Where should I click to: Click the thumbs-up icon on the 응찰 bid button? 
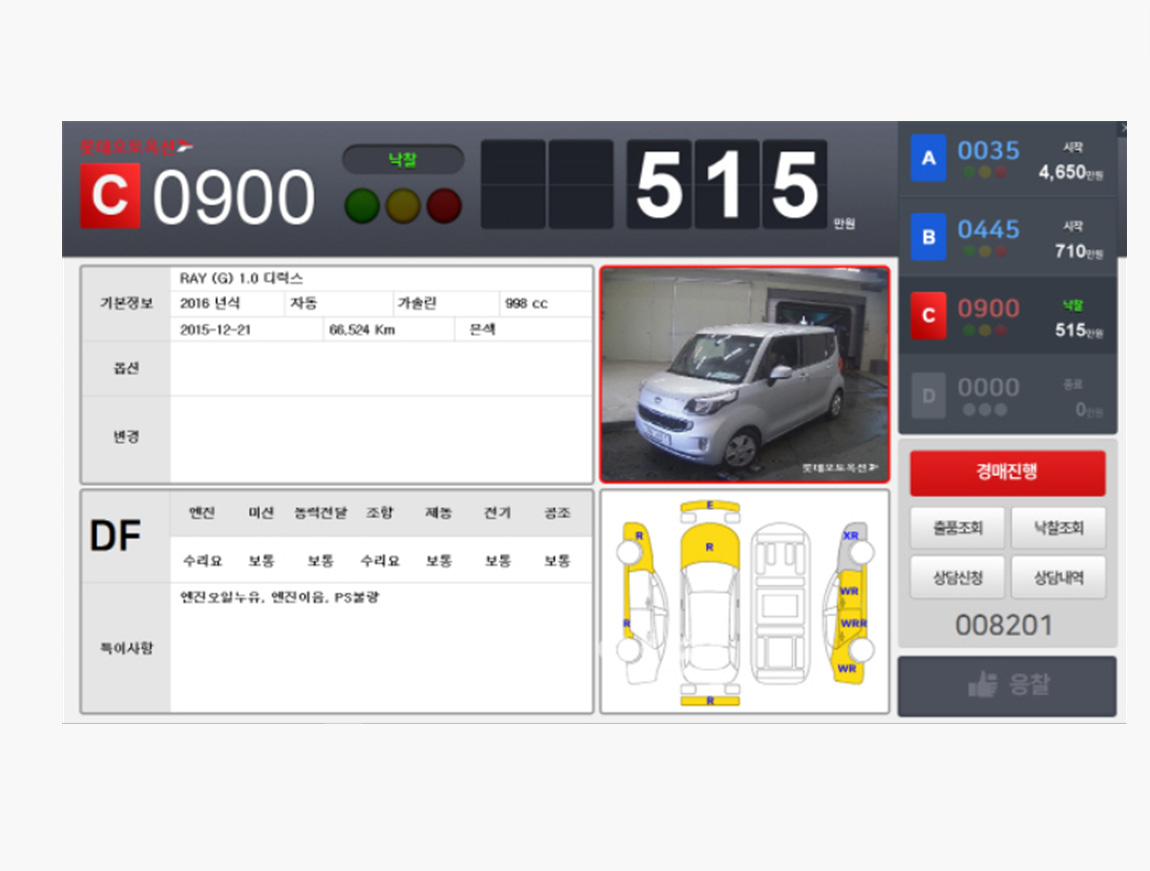click(x=984, y=686)
